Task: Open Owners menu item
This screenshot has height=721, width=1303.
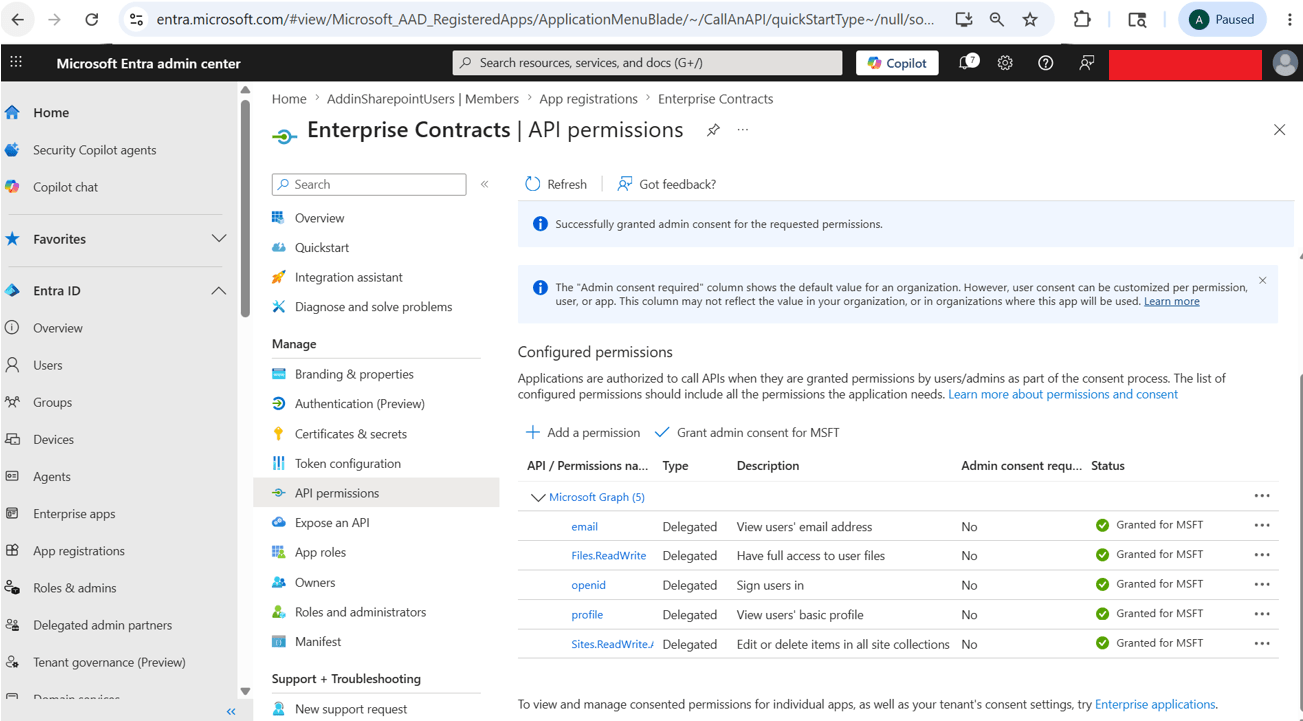Action: (x=314, y=582)
